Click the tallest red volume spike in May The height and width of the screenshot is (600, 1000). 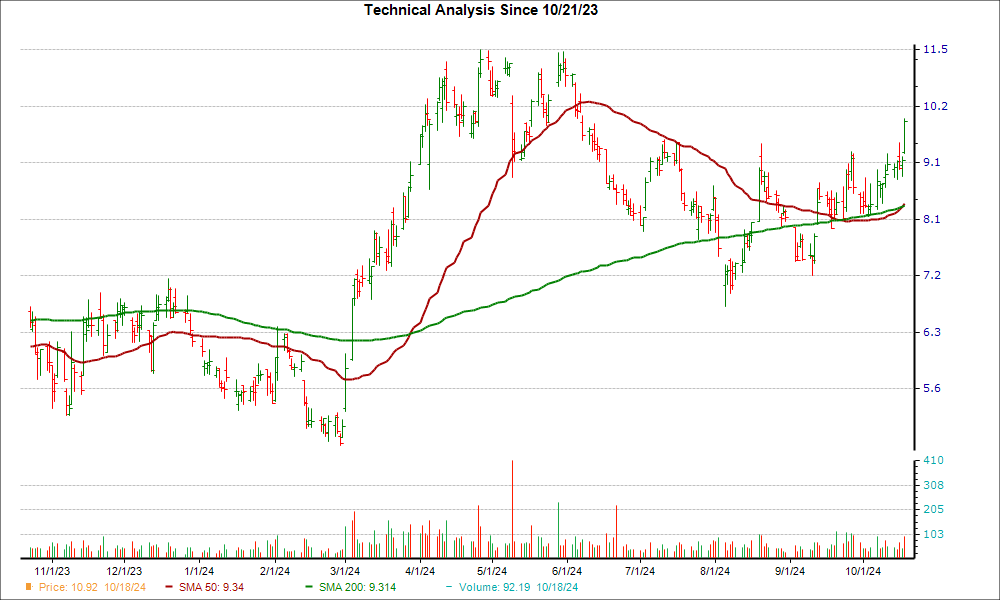point(512,509)
